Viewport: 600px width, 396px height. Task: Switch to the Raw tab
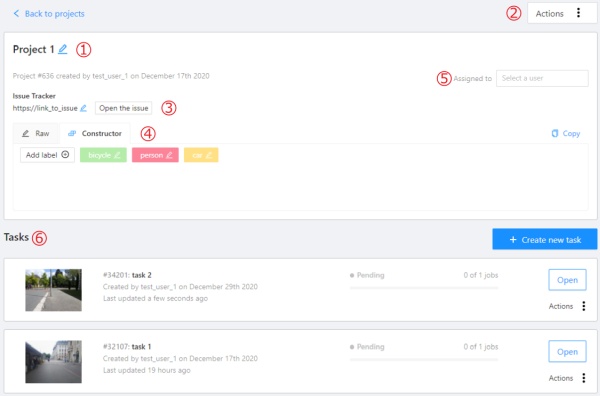pyautogui.click(x=36, y=134)
